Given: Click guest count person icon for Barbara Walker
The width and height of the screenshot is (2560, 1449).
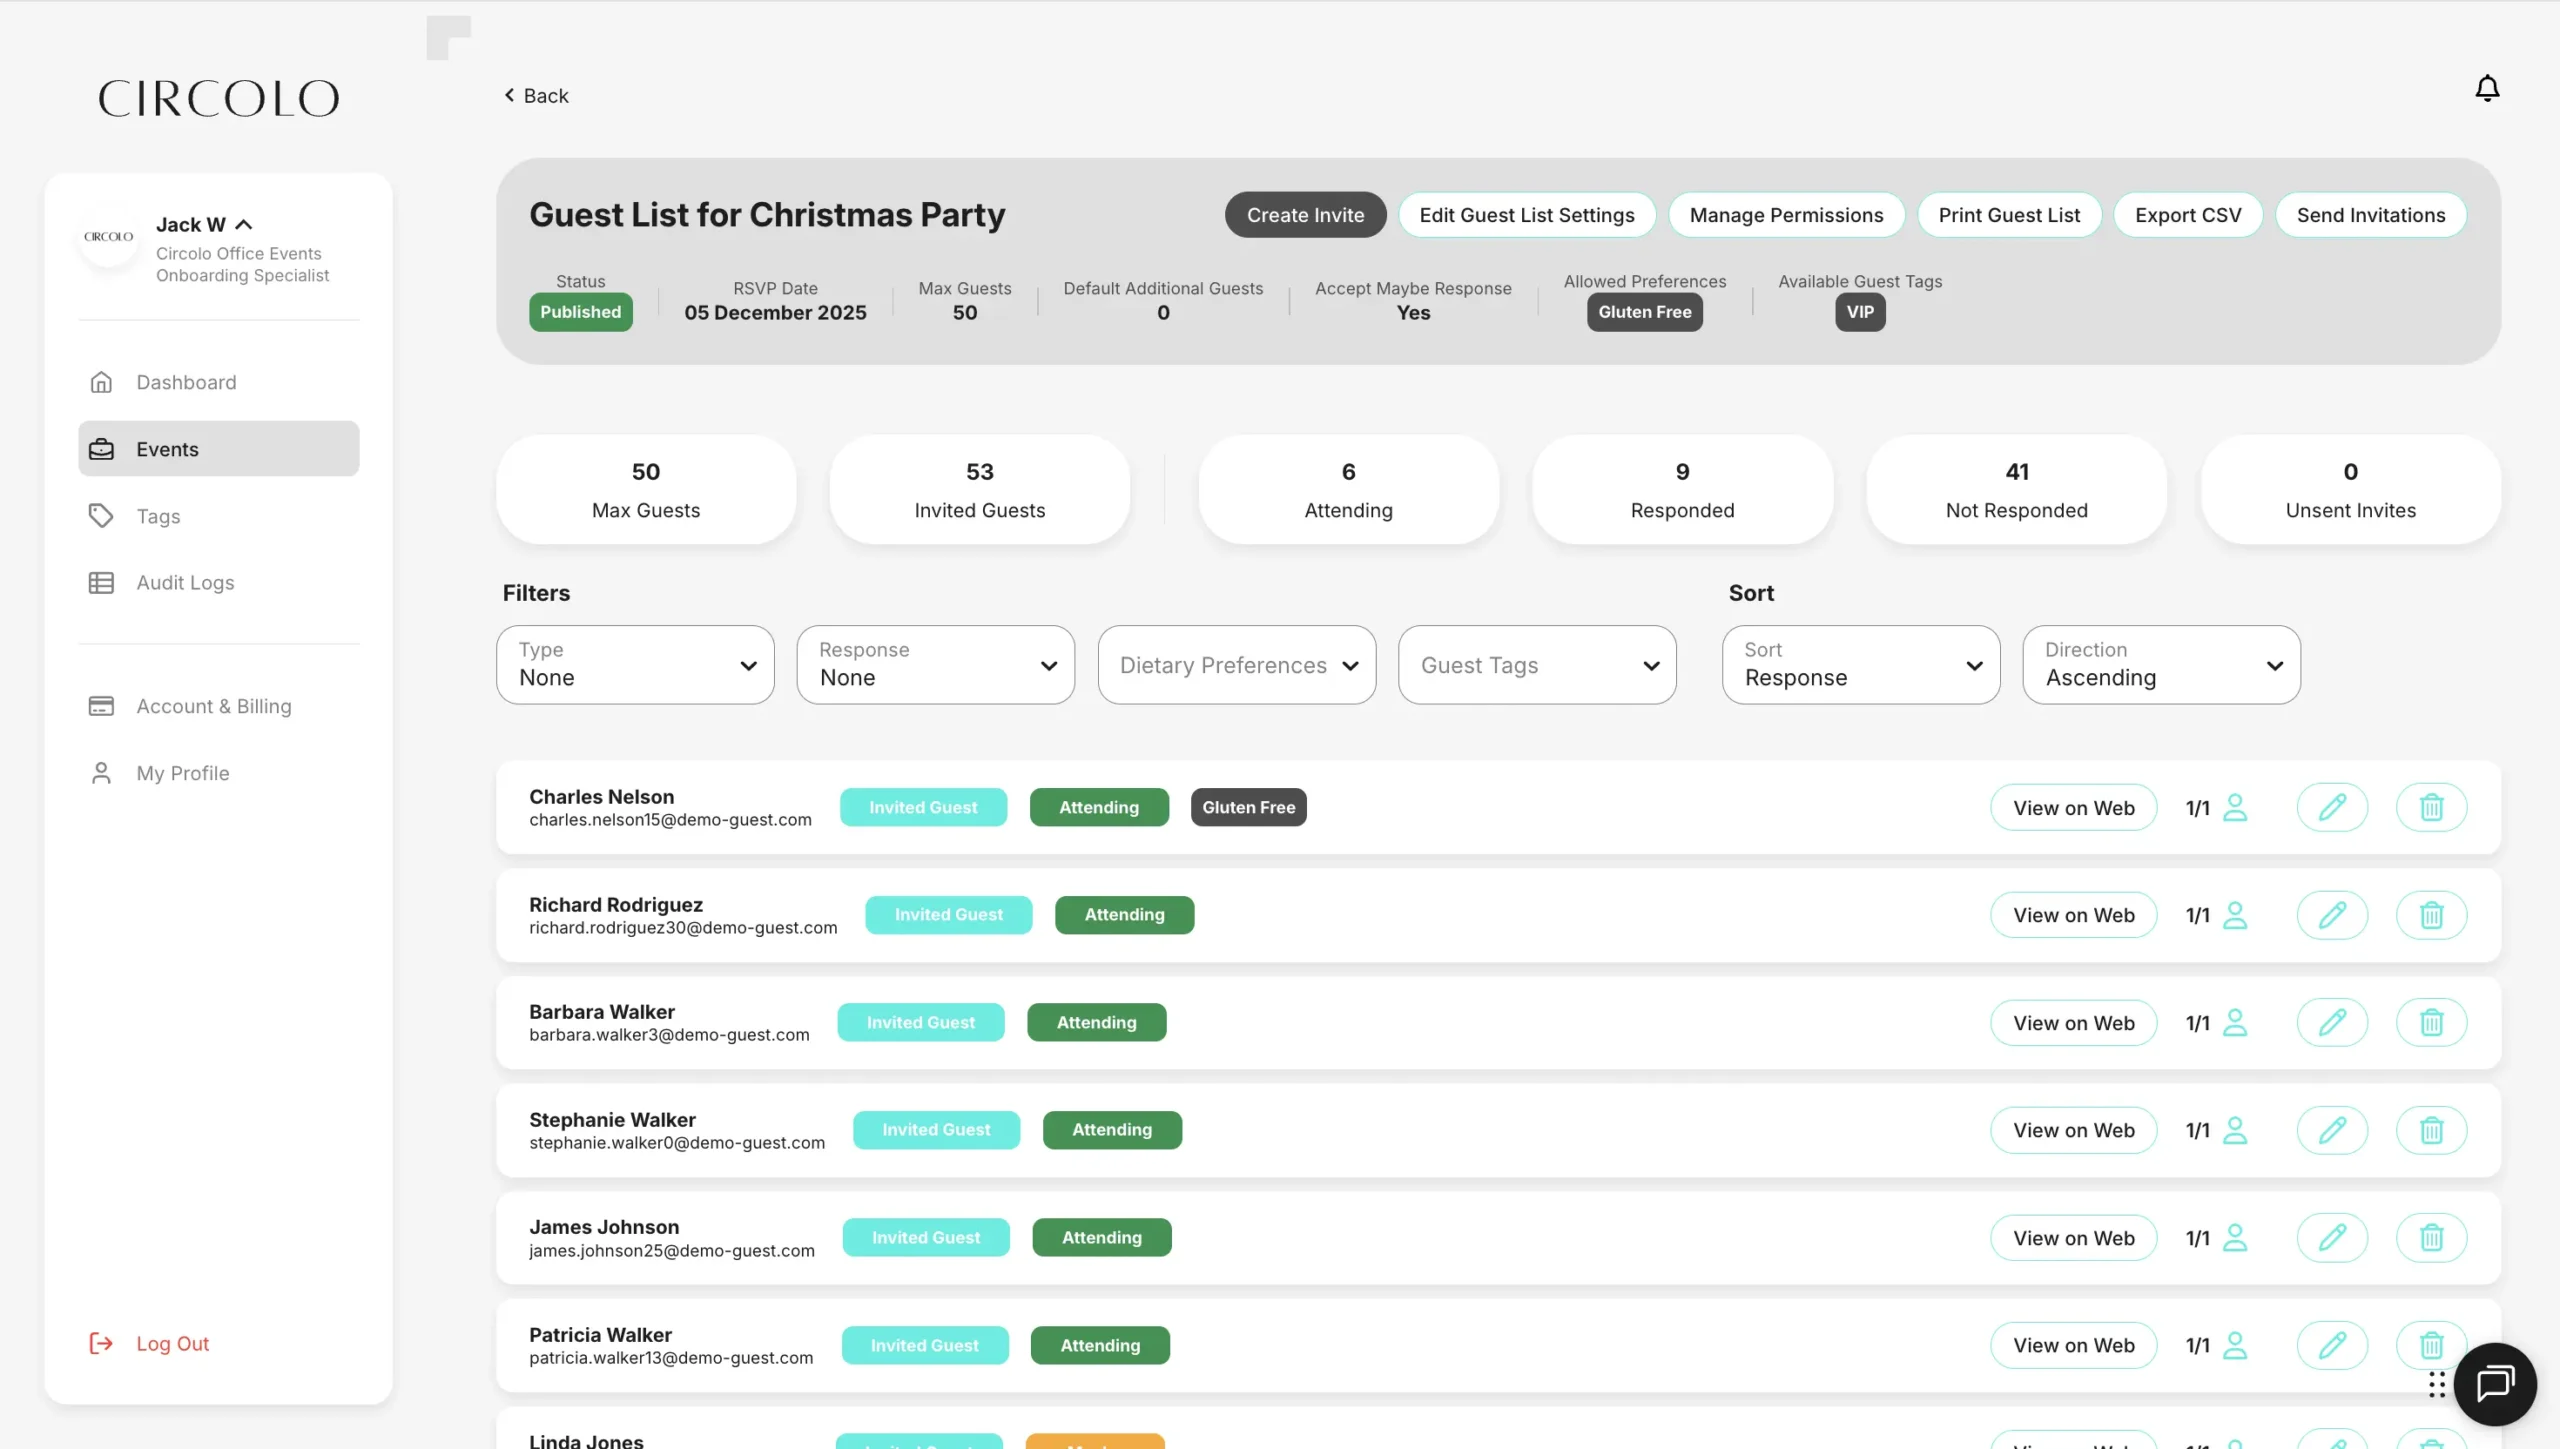Looking at the screenshot, I should (x=2235, y=1022).
